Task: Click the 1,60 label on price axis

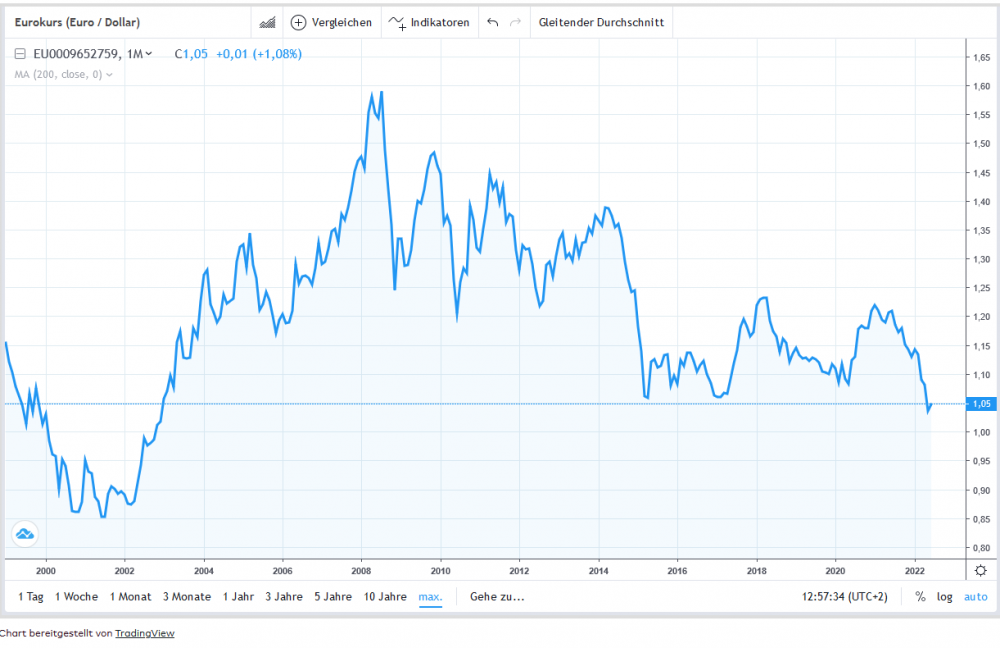Action: pyautogui.click(x=982, y=86)
